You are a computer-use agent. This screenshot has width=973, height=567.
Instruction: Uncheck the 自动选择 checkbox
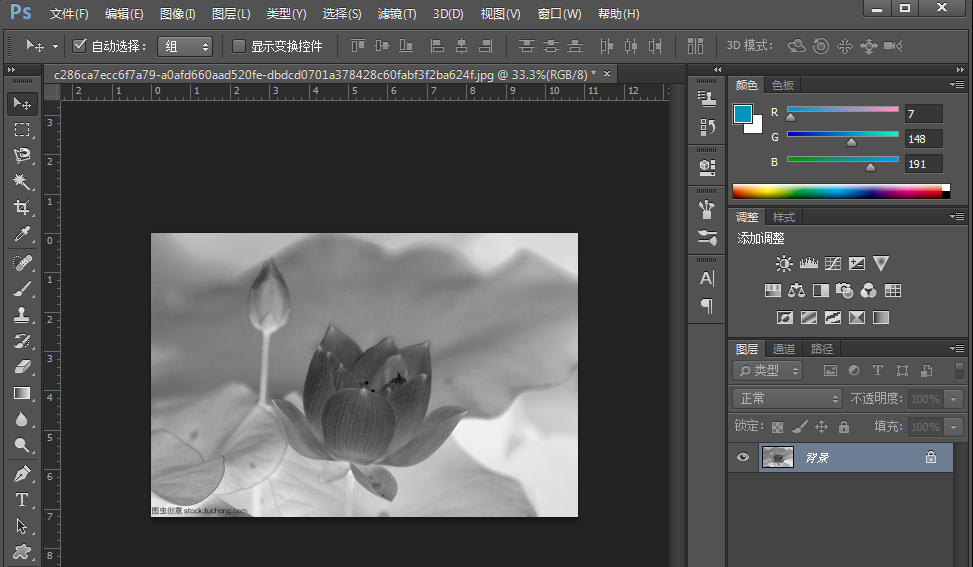80,46
